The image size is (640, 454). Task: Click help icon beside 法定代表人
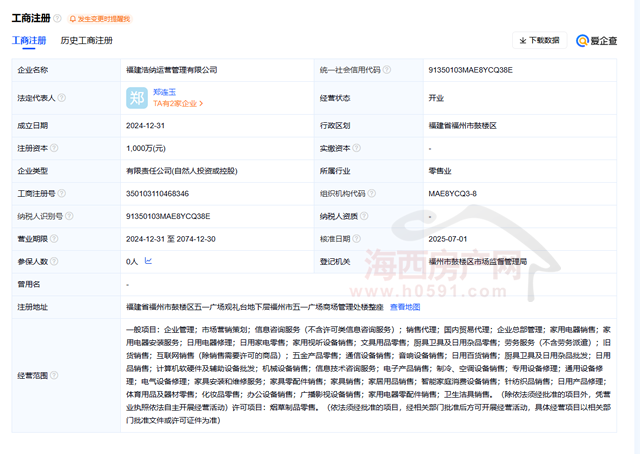tap(62, 98)
